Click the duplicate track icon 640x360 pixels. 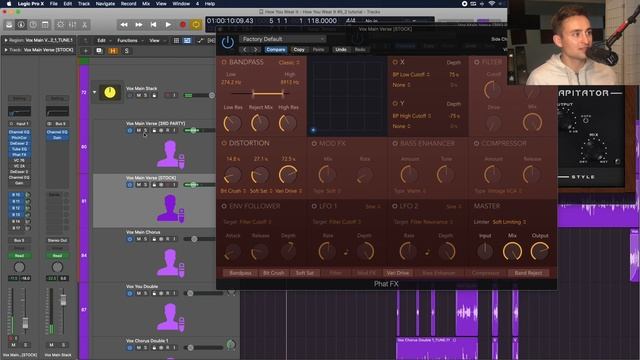99,51
